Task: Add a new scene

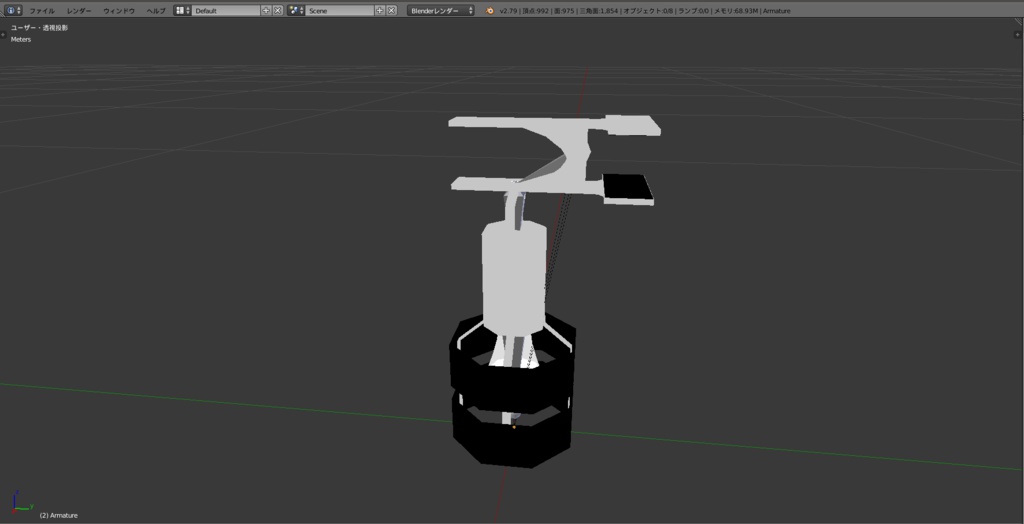Action: (x=379, y=10)
